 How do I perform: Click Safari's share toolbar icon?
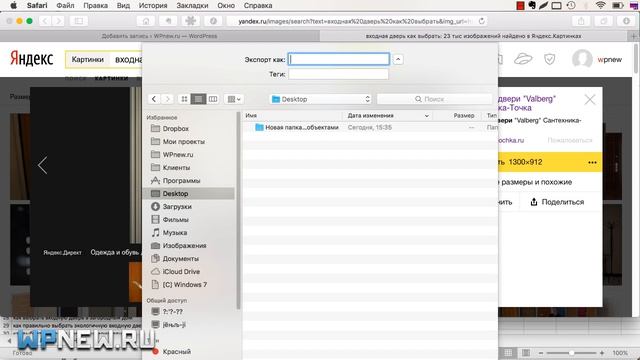[x=581, y=21]
